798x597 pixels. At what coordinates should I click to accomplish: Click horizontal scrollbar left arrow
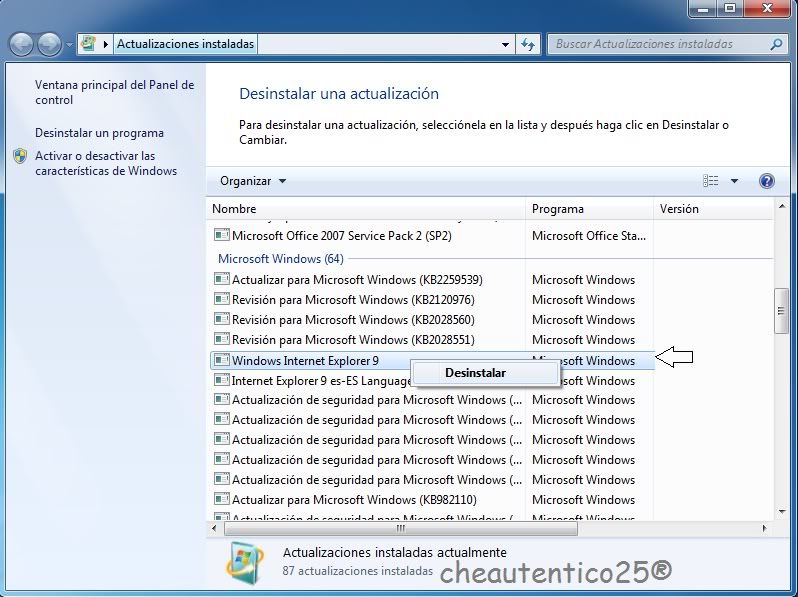(214, 528)
